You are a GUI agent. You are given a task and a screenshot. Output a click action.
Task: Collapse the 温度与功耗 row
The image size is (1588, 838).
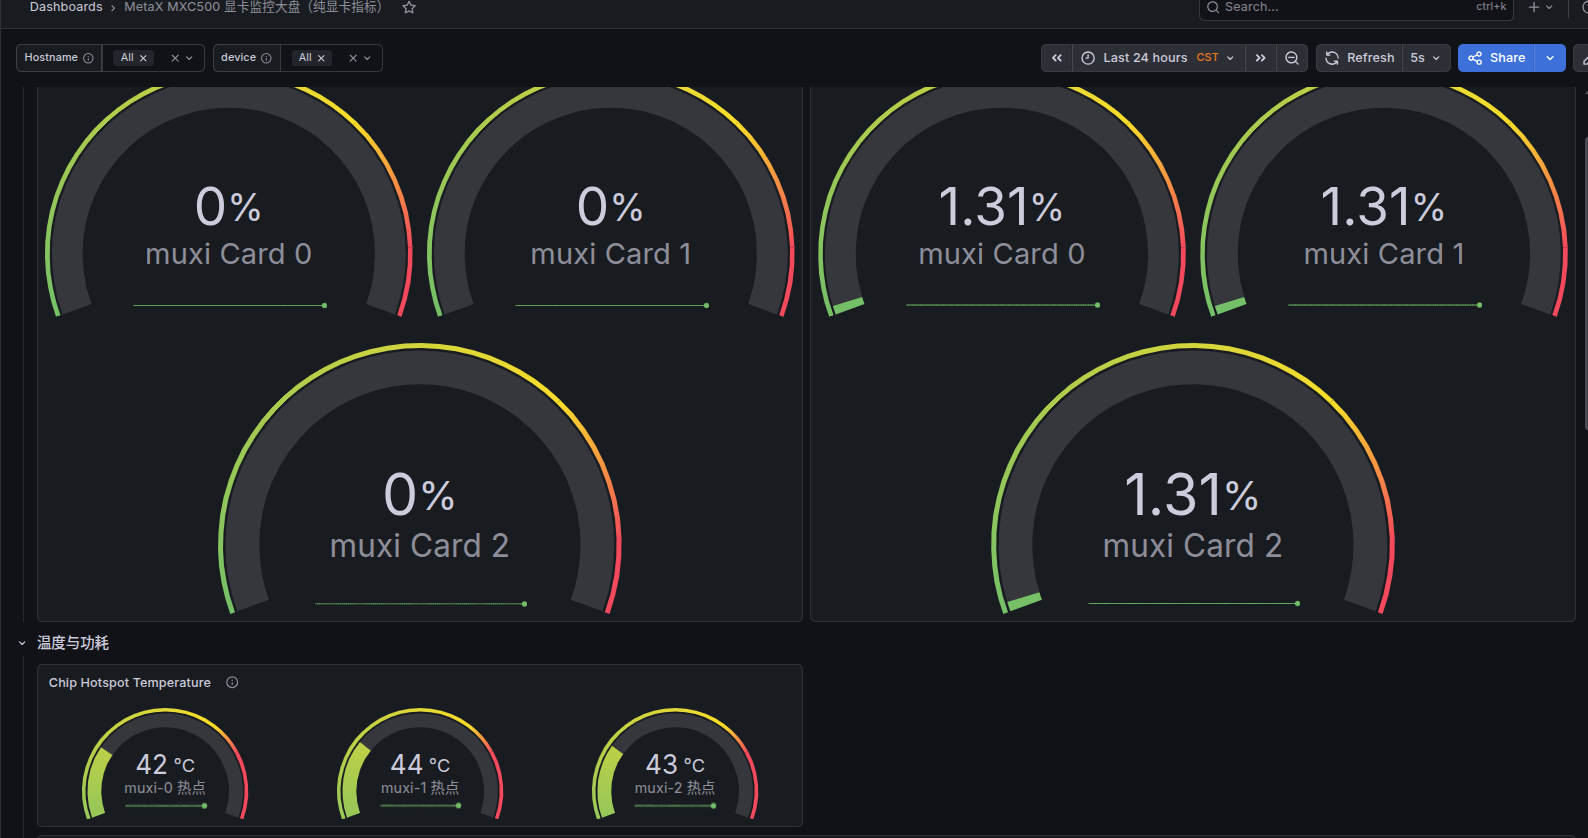[x=22, y=643]
